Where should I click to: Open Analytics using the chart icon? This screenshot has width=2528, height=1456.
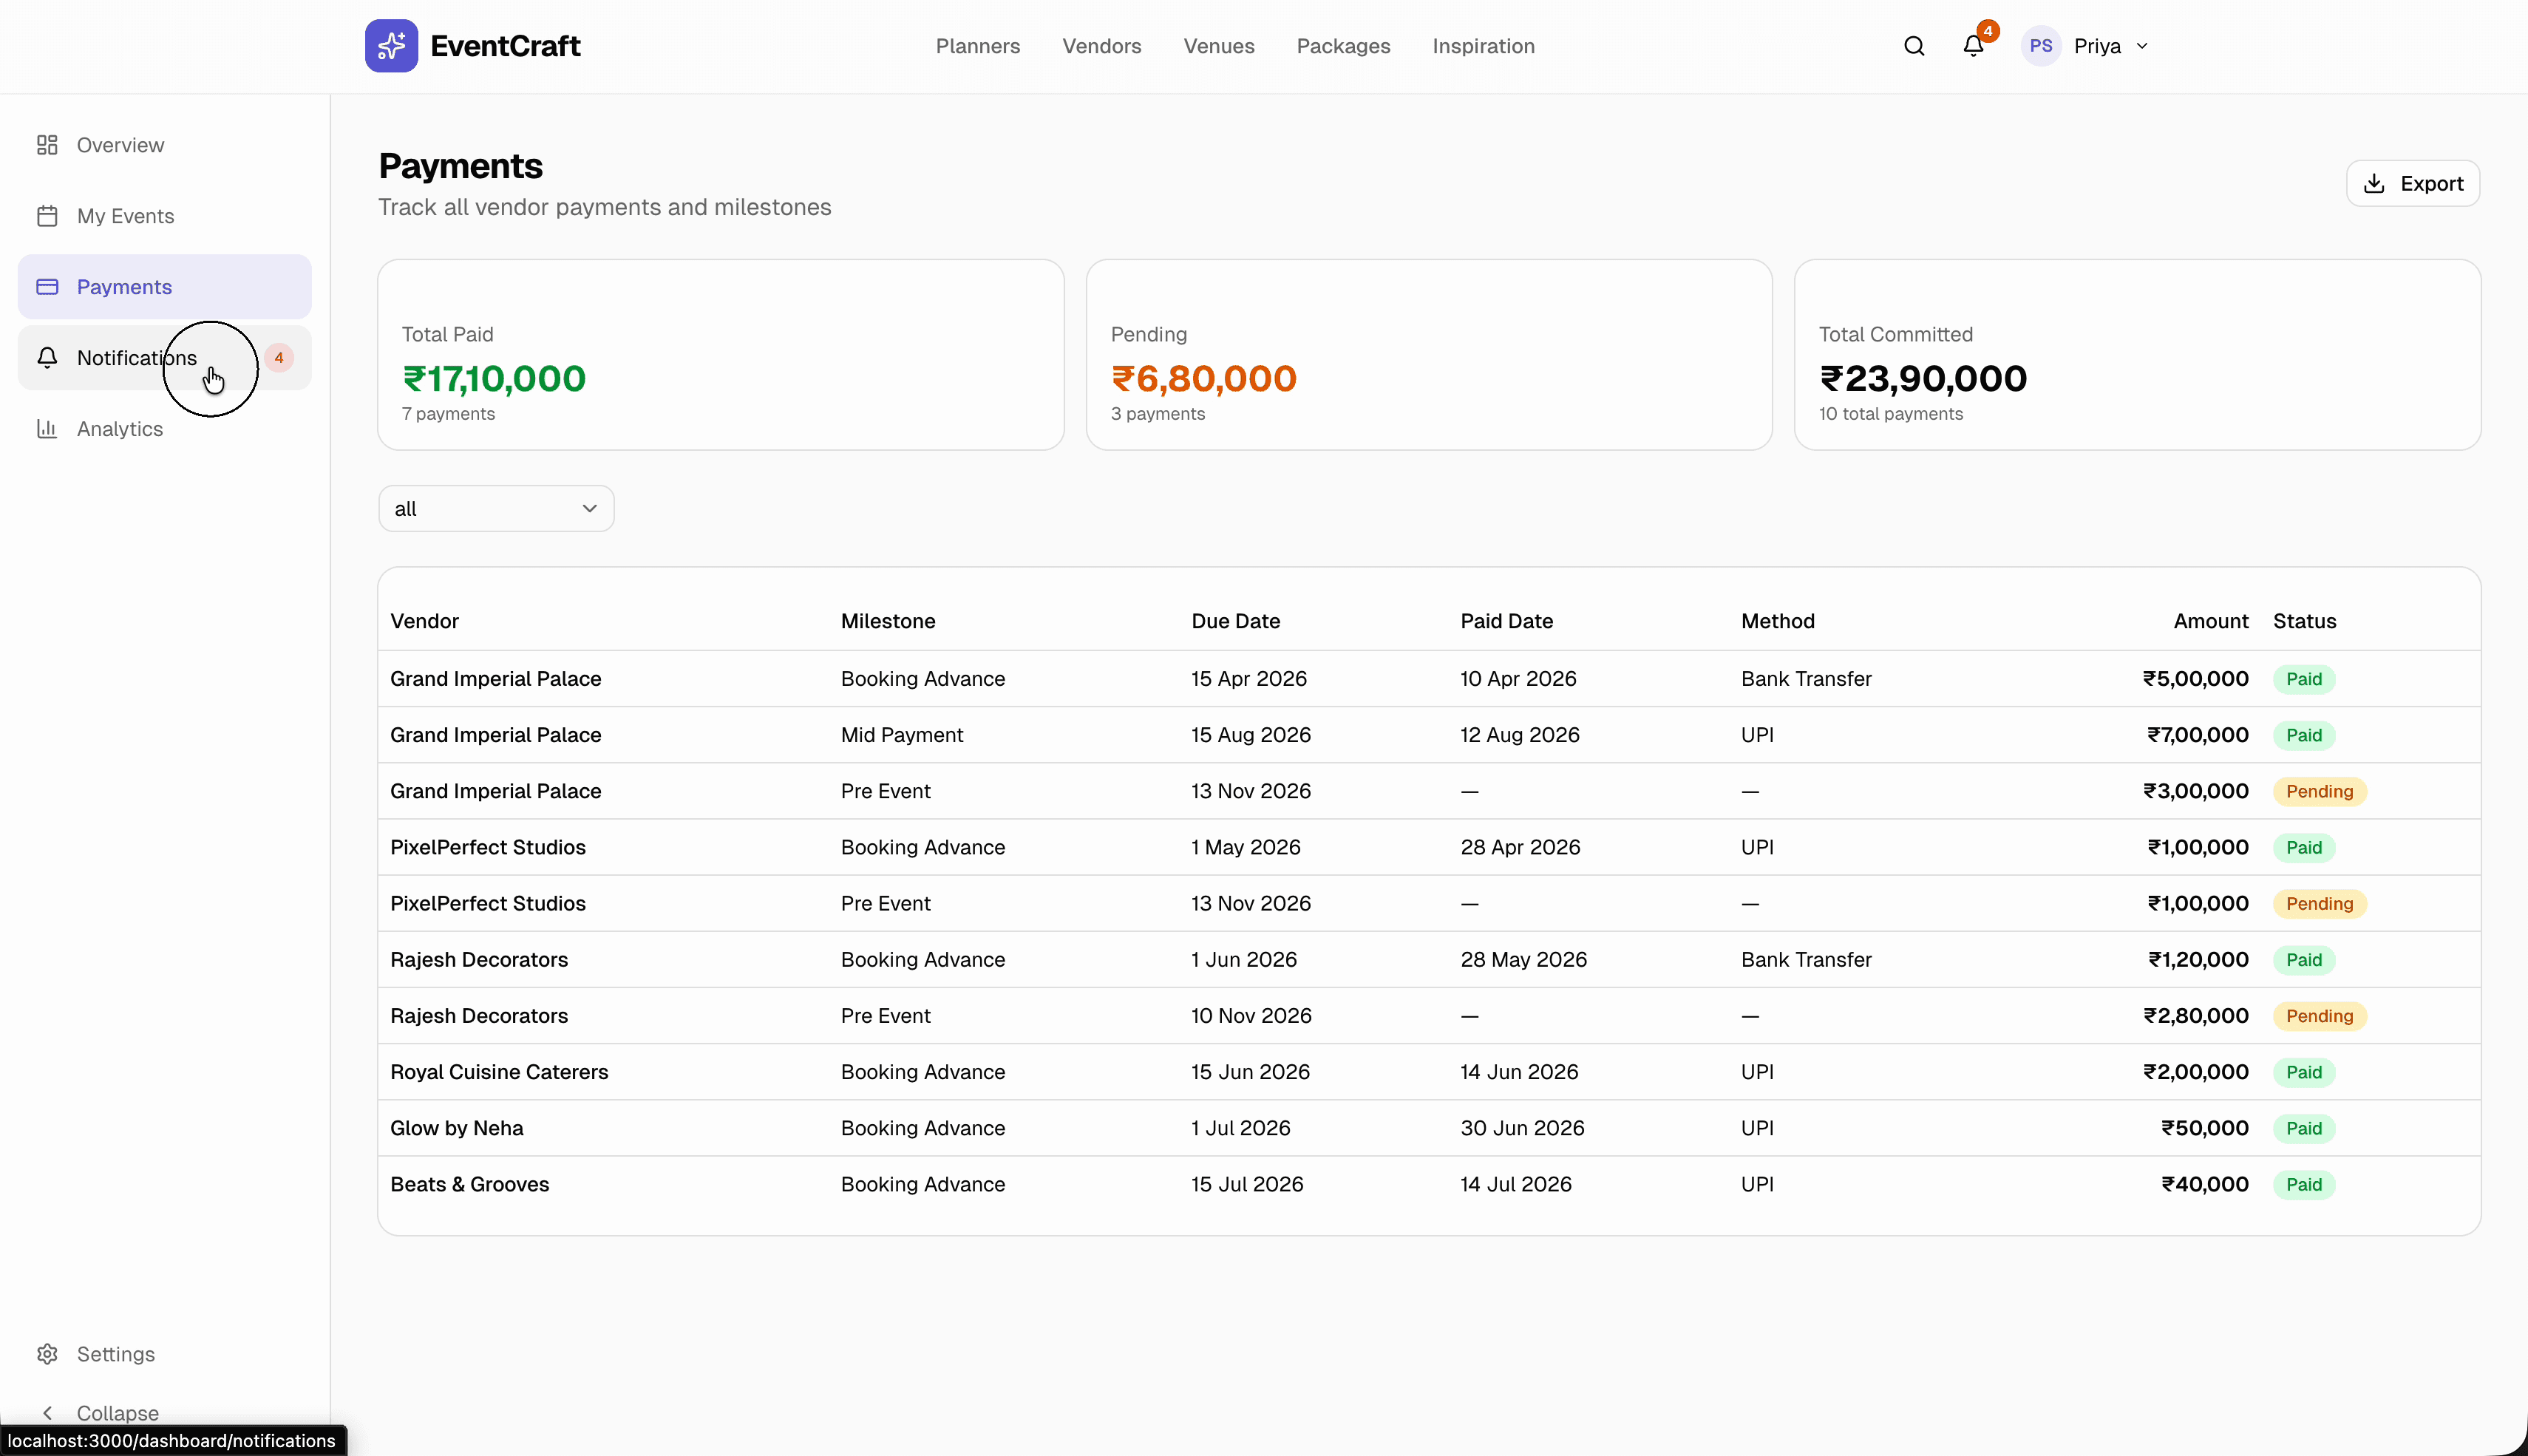tap(47, 428)
